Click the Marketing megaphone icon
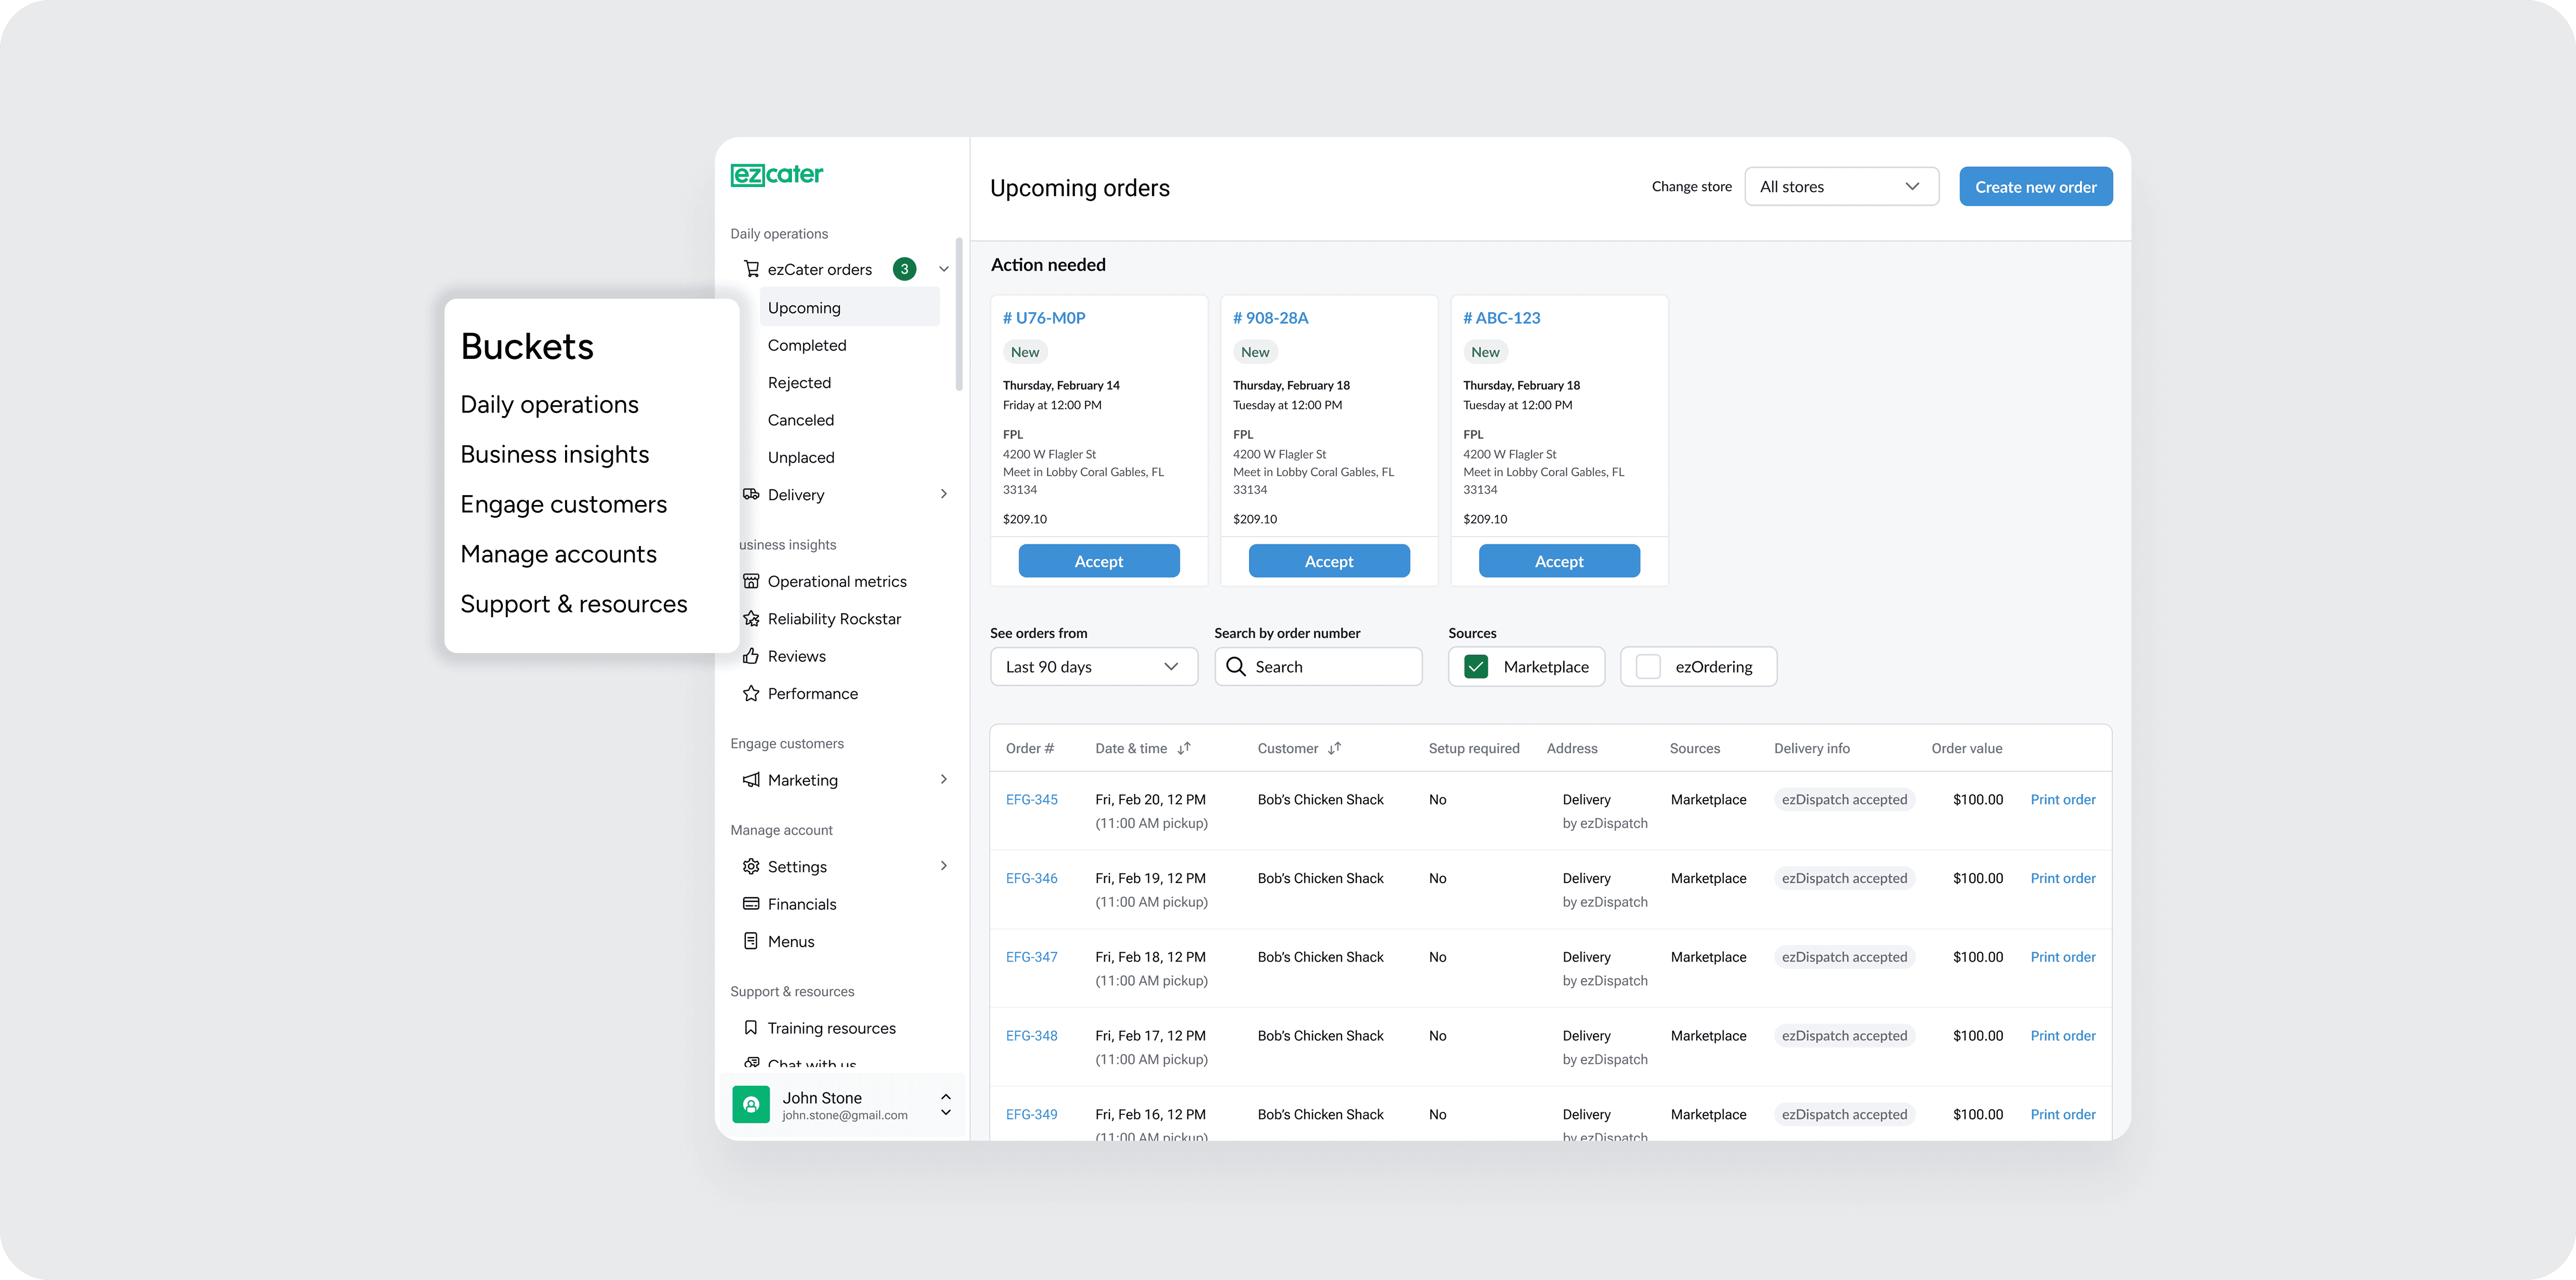The height and width of the screenshot is (1280, 2576). (751, 780)
